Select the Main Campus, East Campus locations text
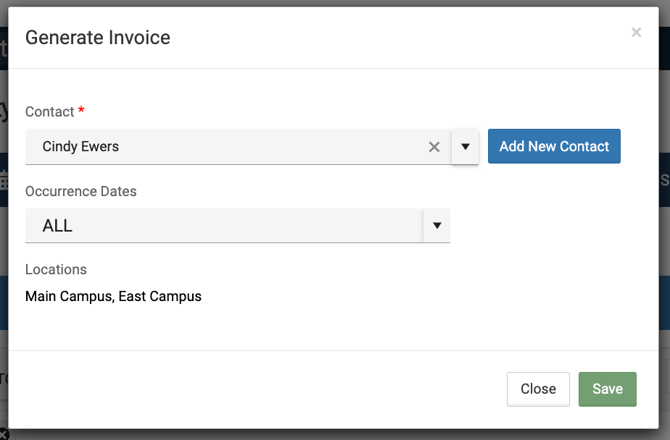The width and height of the screenshot is (670, 440). 113,296
